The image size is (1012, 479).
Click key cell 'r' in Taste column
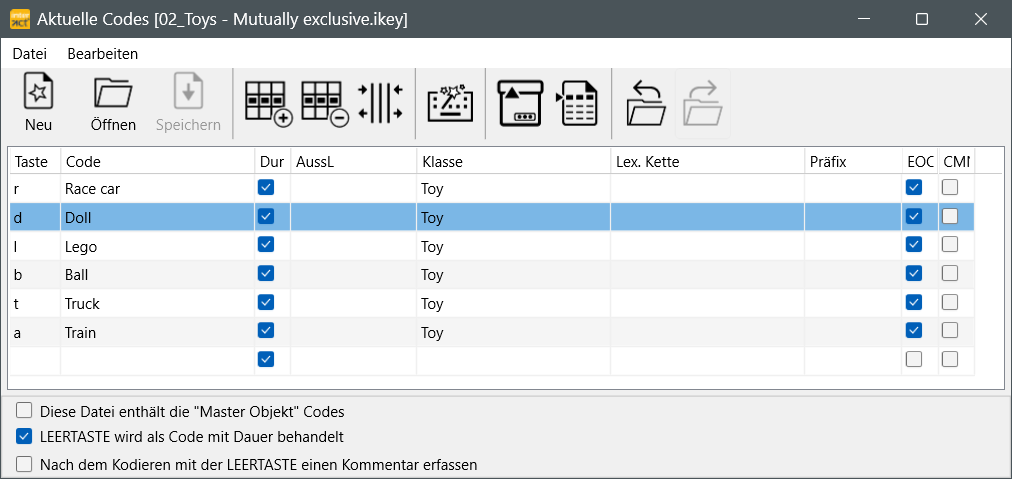point(35,189)
